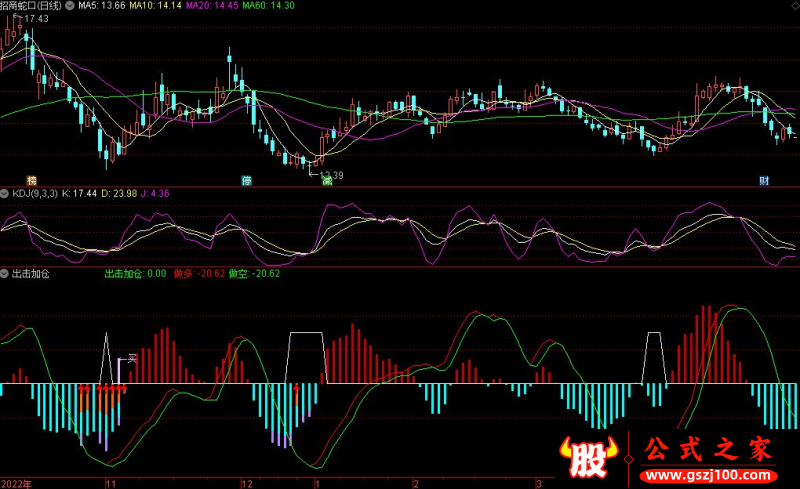Expand the main chart MA indicator dropdown arrow
The image size is (800, 489).
(x=70, y=6)
